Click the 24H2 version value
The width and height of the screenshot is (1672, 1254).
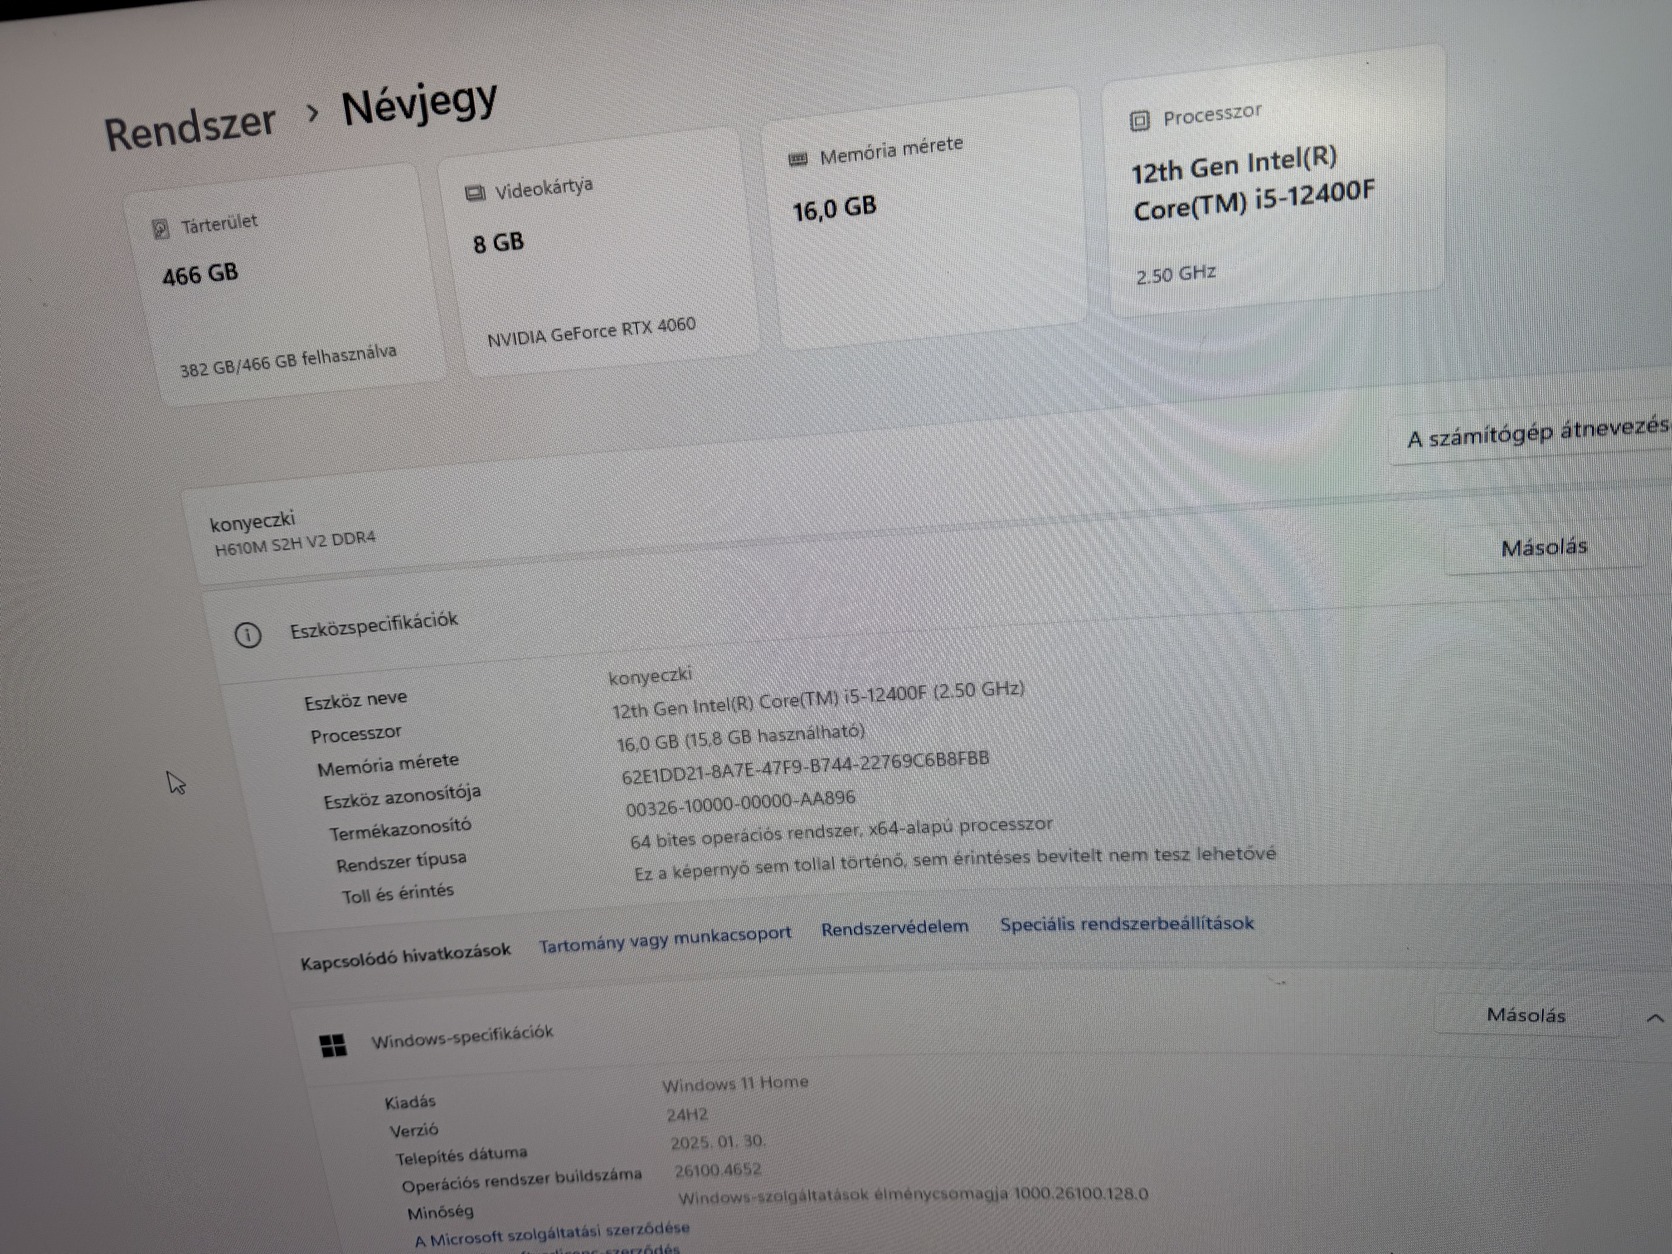[687, 1114]
